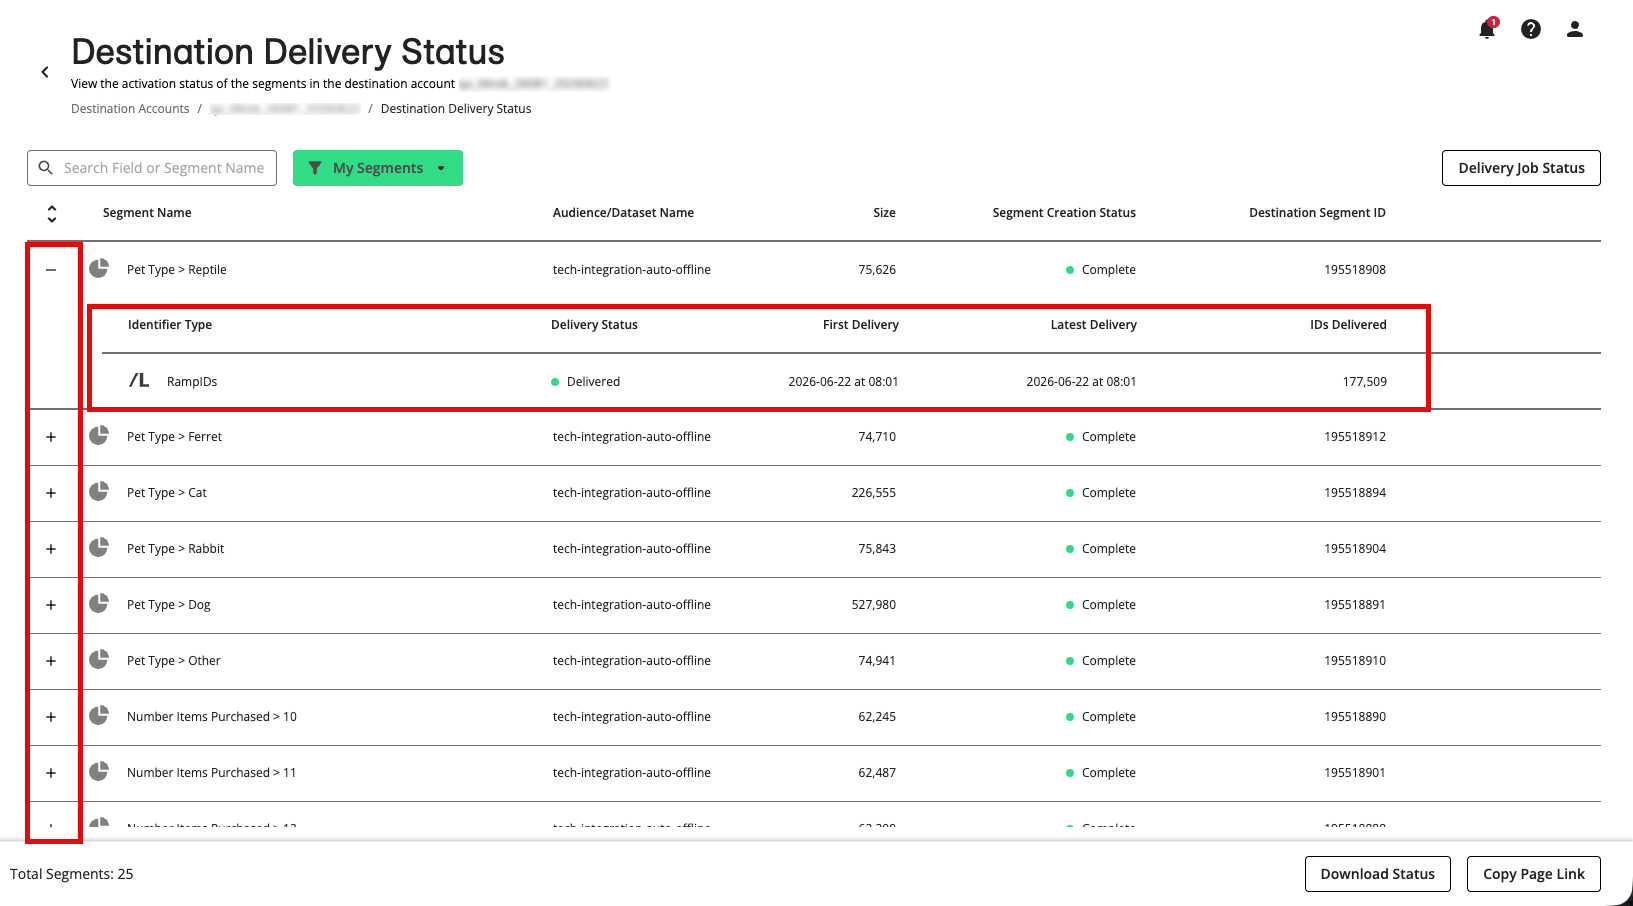Viewport: 1633px width, 906px height.
Task: Select the Pet Type > Cat segment name
Action: (x=167, y=493)
